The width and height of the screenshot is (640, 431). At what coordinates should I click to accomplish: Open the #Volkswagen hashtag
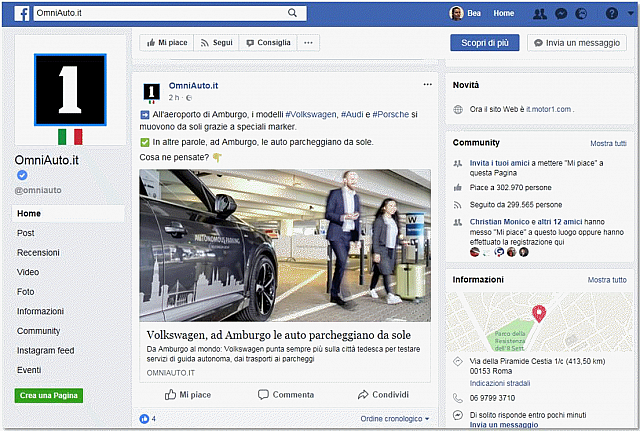point(311,114)
